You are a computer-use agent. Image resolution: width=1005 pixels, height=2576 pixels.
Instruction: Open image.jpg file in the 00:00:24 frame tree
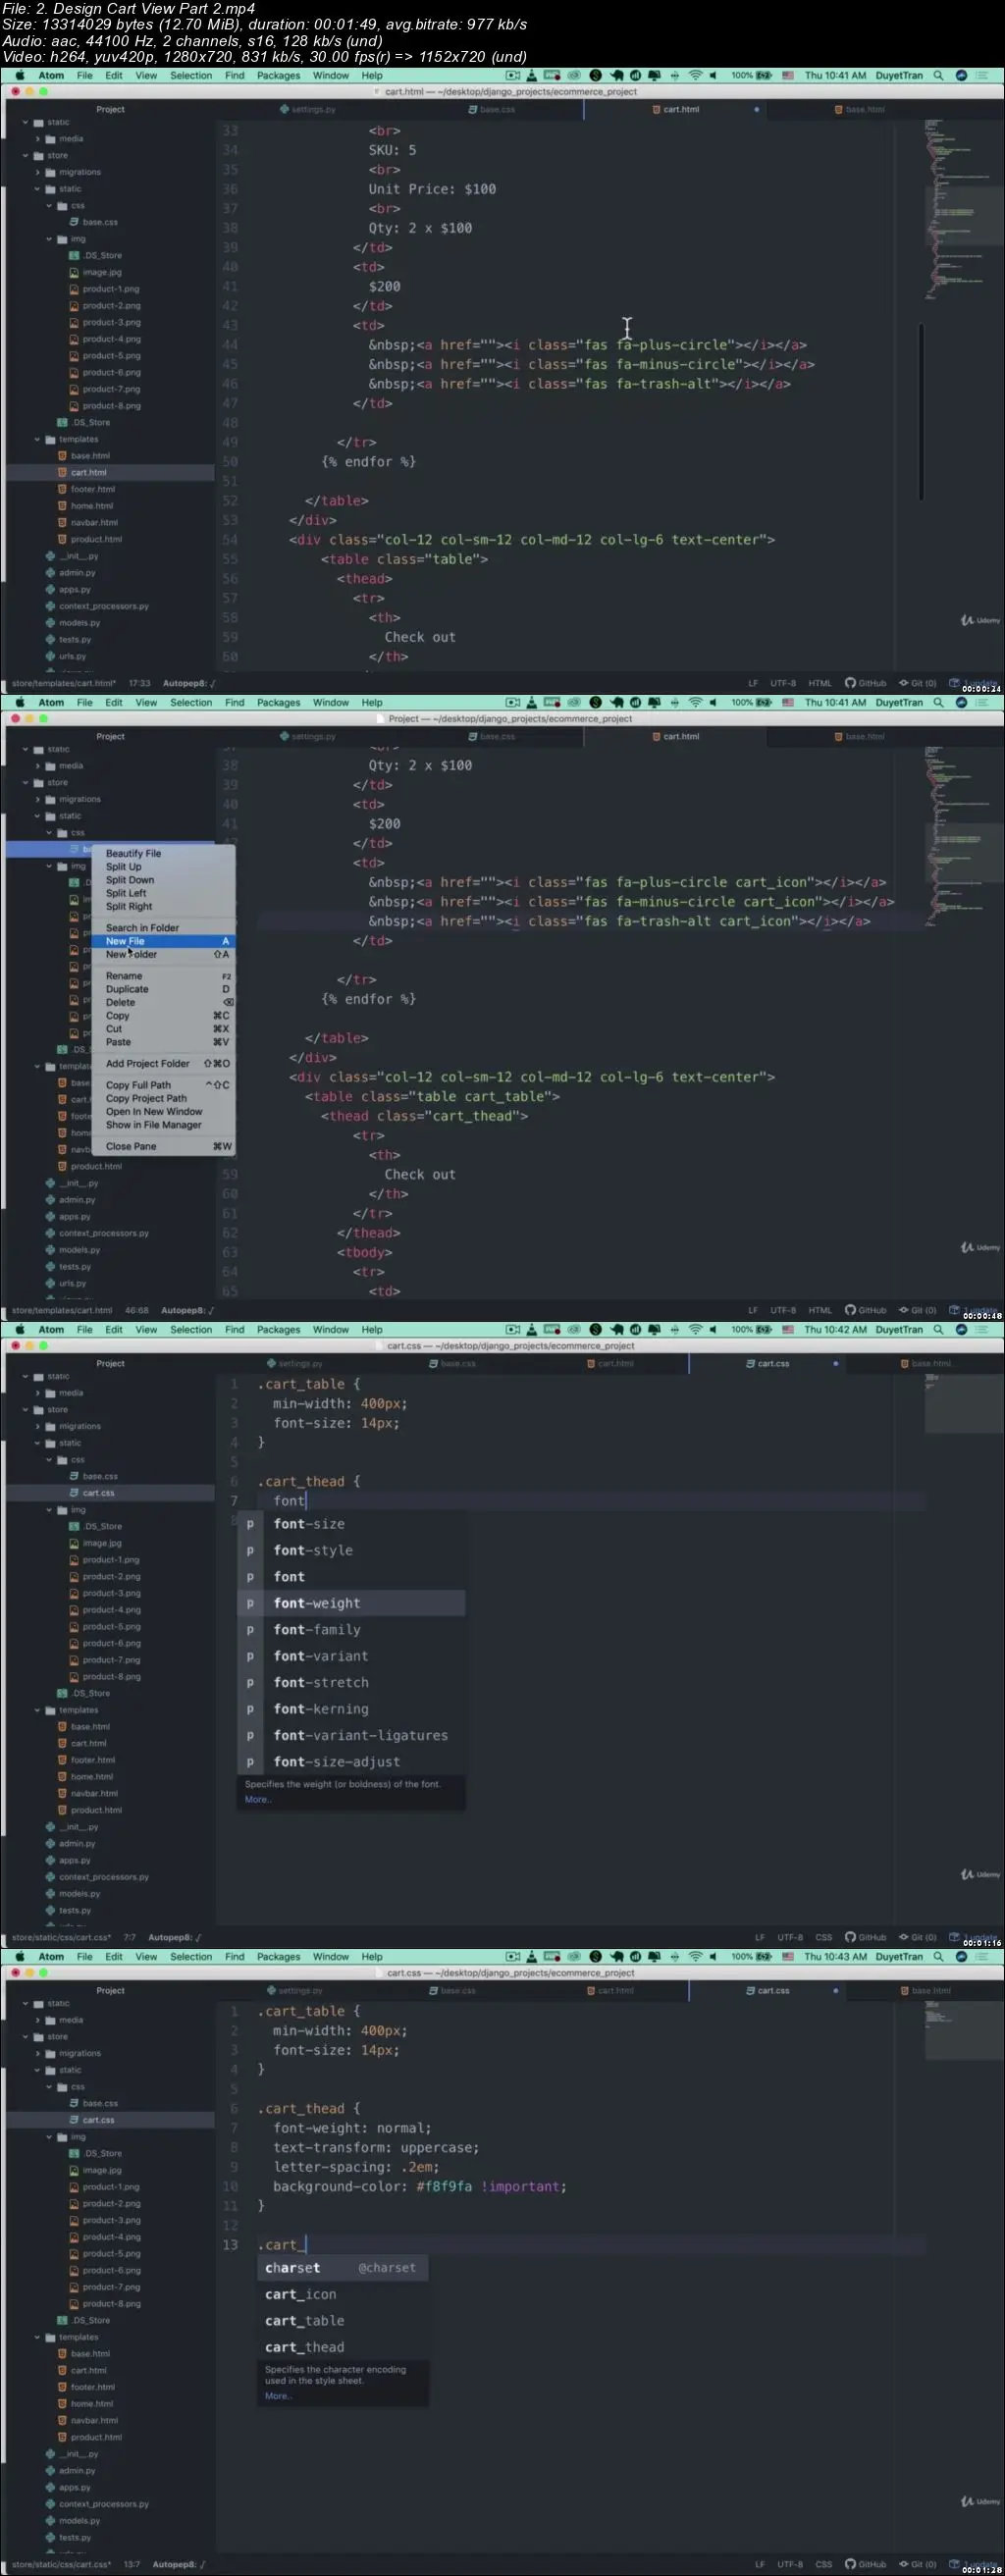point(95,272)
